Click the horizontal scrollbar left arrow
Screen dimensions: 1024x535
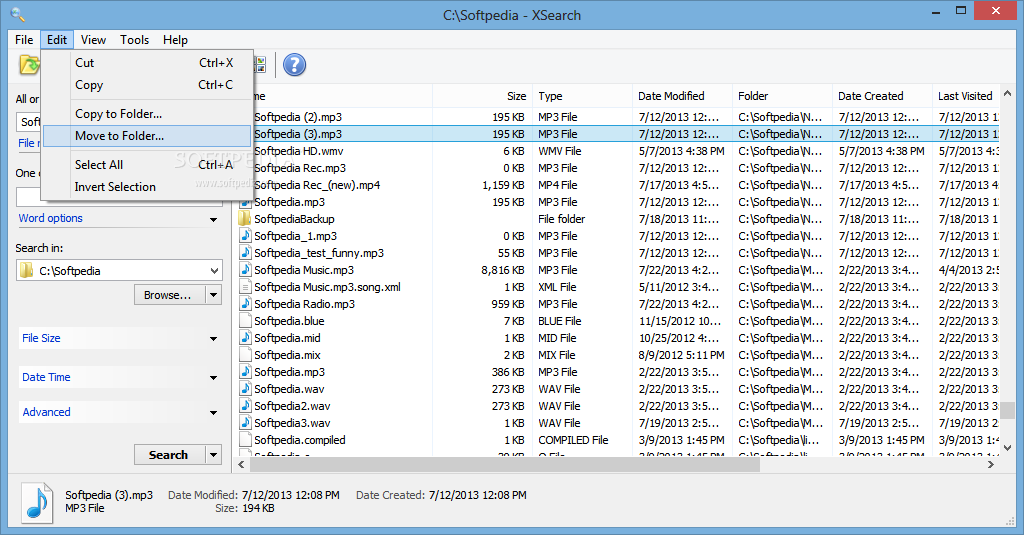242,464
